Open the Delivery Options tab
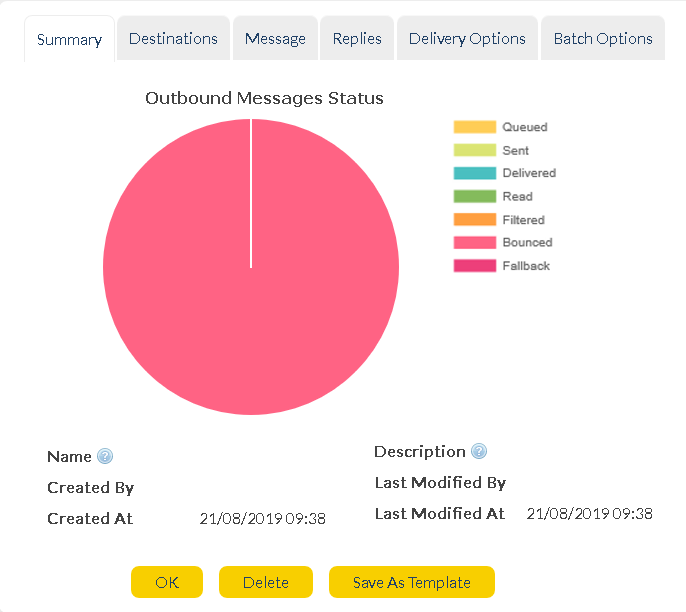Screen dimensions: 686x612 coord(467,39)
